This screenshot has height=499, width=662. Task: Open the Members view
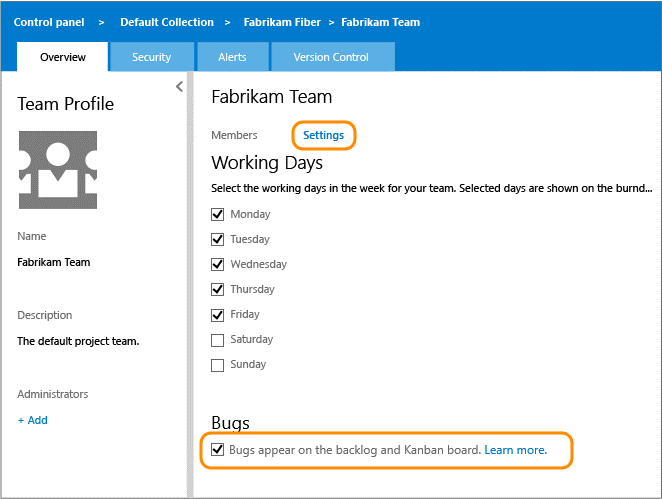tap(234, 135)
